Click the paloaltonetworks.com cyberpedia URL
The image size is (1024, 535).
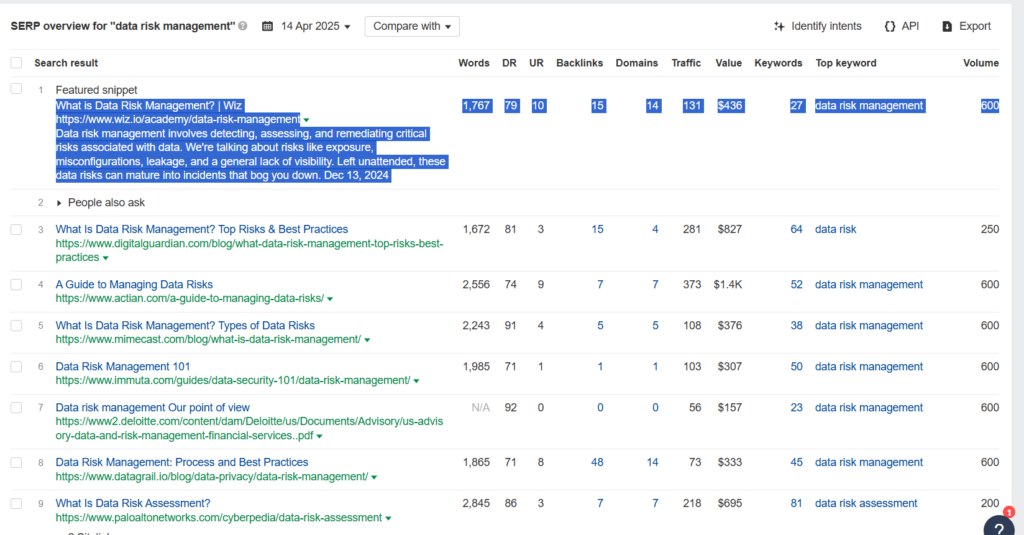coord(219,518)
